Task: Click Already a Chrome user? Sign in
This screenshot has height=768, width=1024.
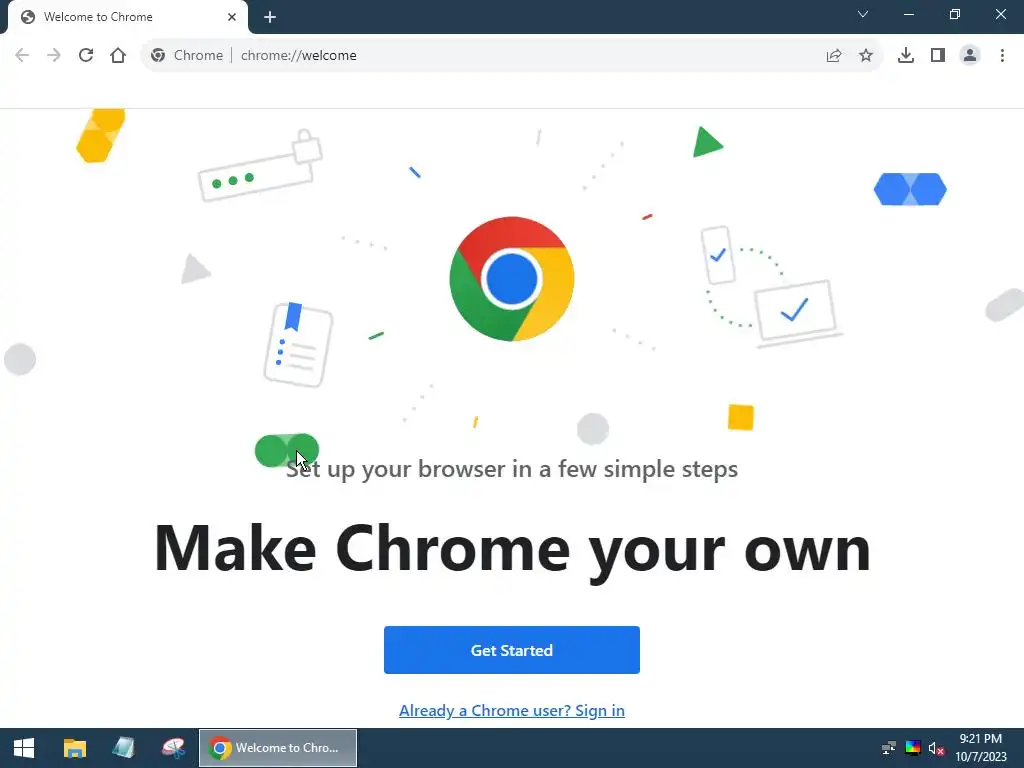Action: click(x=512, y=711)
